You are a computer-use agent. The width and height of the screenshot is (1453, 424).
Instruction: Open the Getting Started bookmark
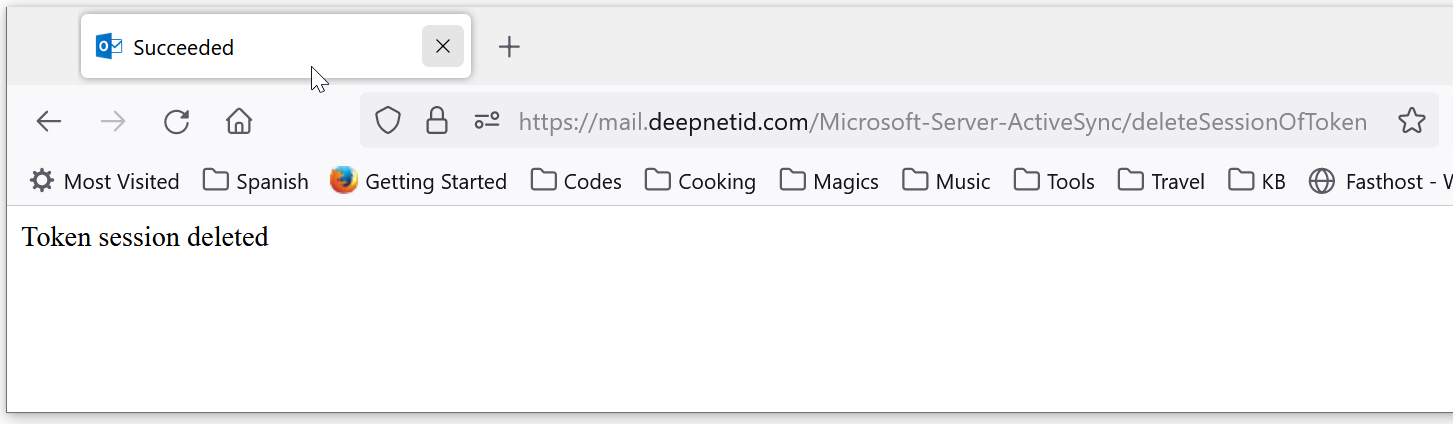(x=419, y=181)
